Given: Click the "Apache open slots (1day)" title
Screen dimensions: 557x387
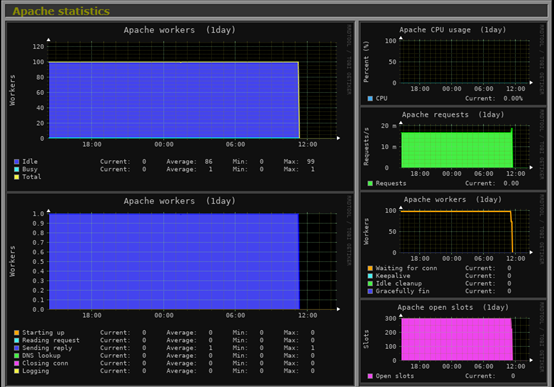Looking at the screenshot, I should click(x=453, y=307).
